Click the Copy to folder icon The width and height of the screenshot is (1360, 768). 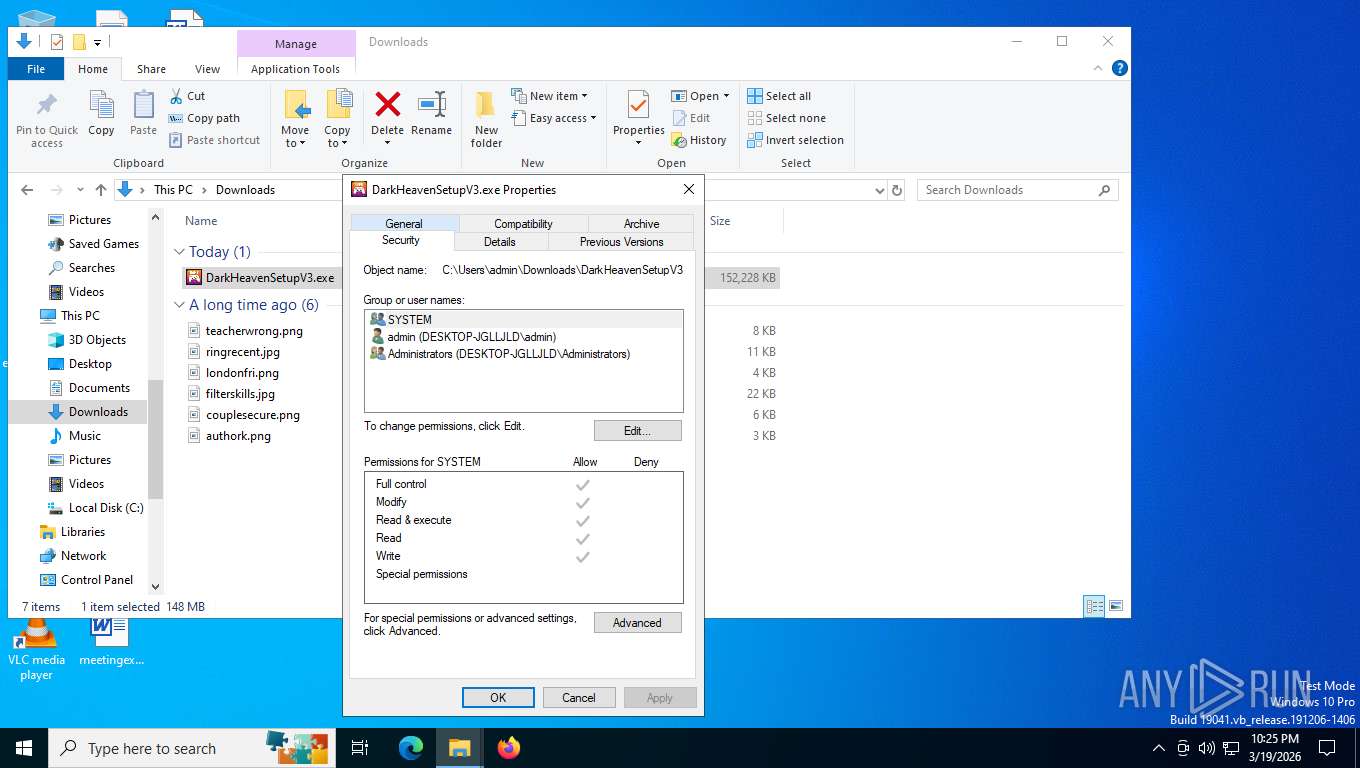[338, 105]
